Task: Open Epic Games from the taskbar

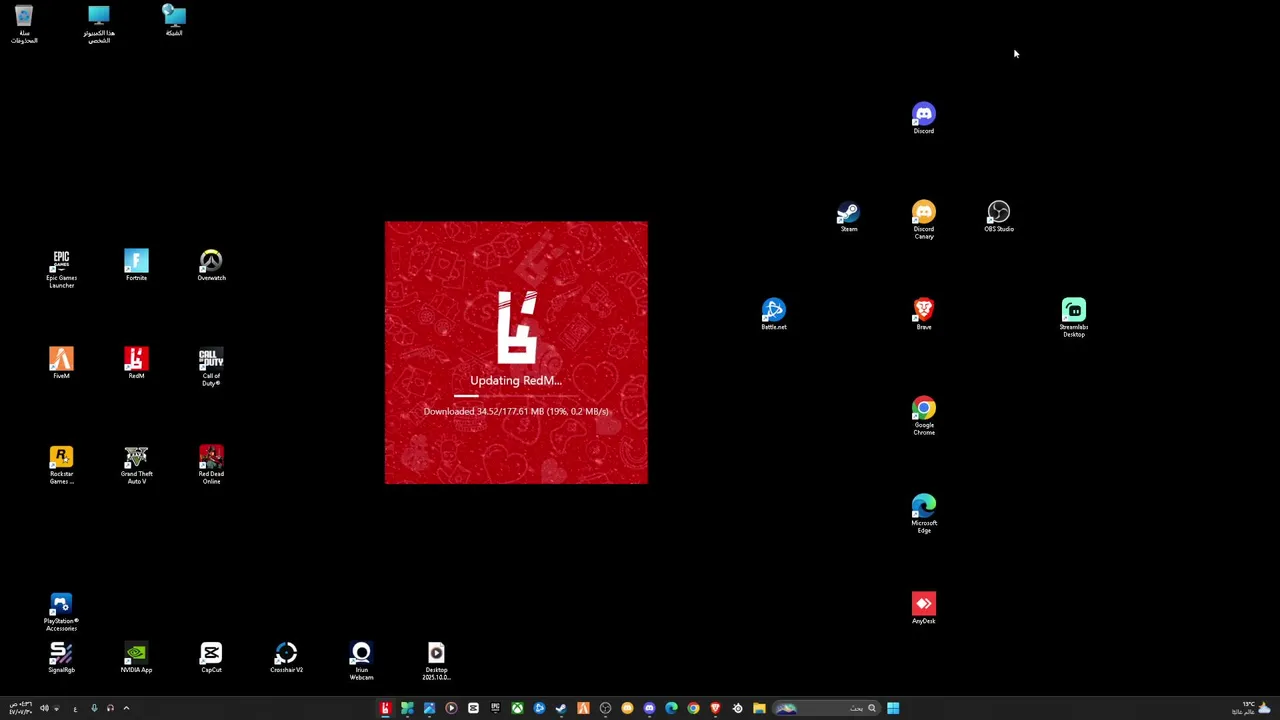Action: tap(495, 708)
